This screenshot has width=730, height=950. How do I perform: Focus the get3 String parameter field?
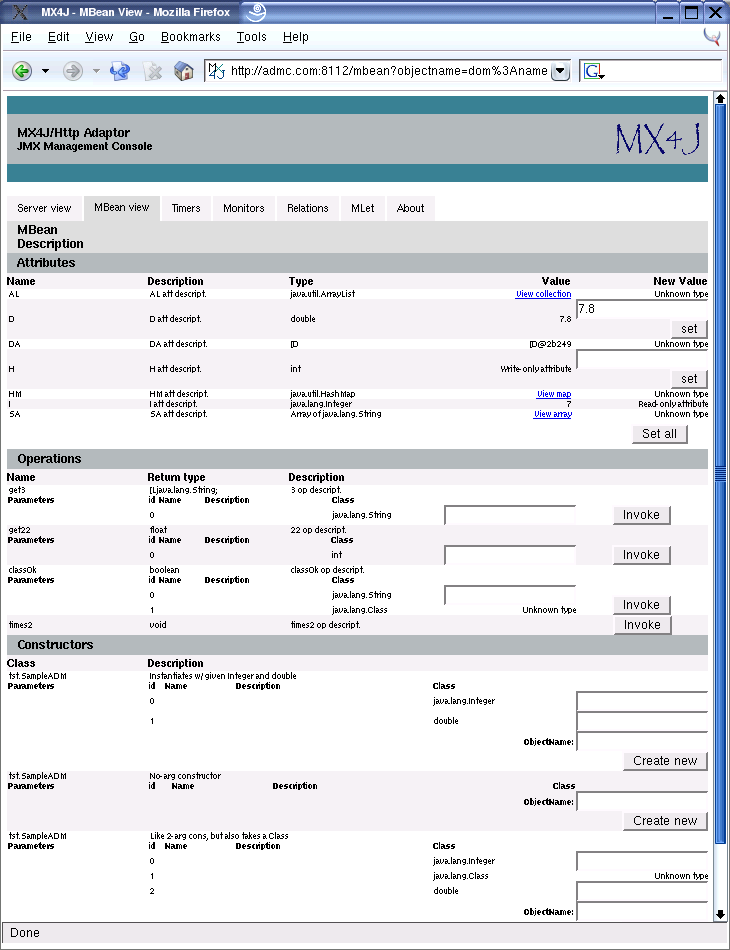tap(510, 515)
